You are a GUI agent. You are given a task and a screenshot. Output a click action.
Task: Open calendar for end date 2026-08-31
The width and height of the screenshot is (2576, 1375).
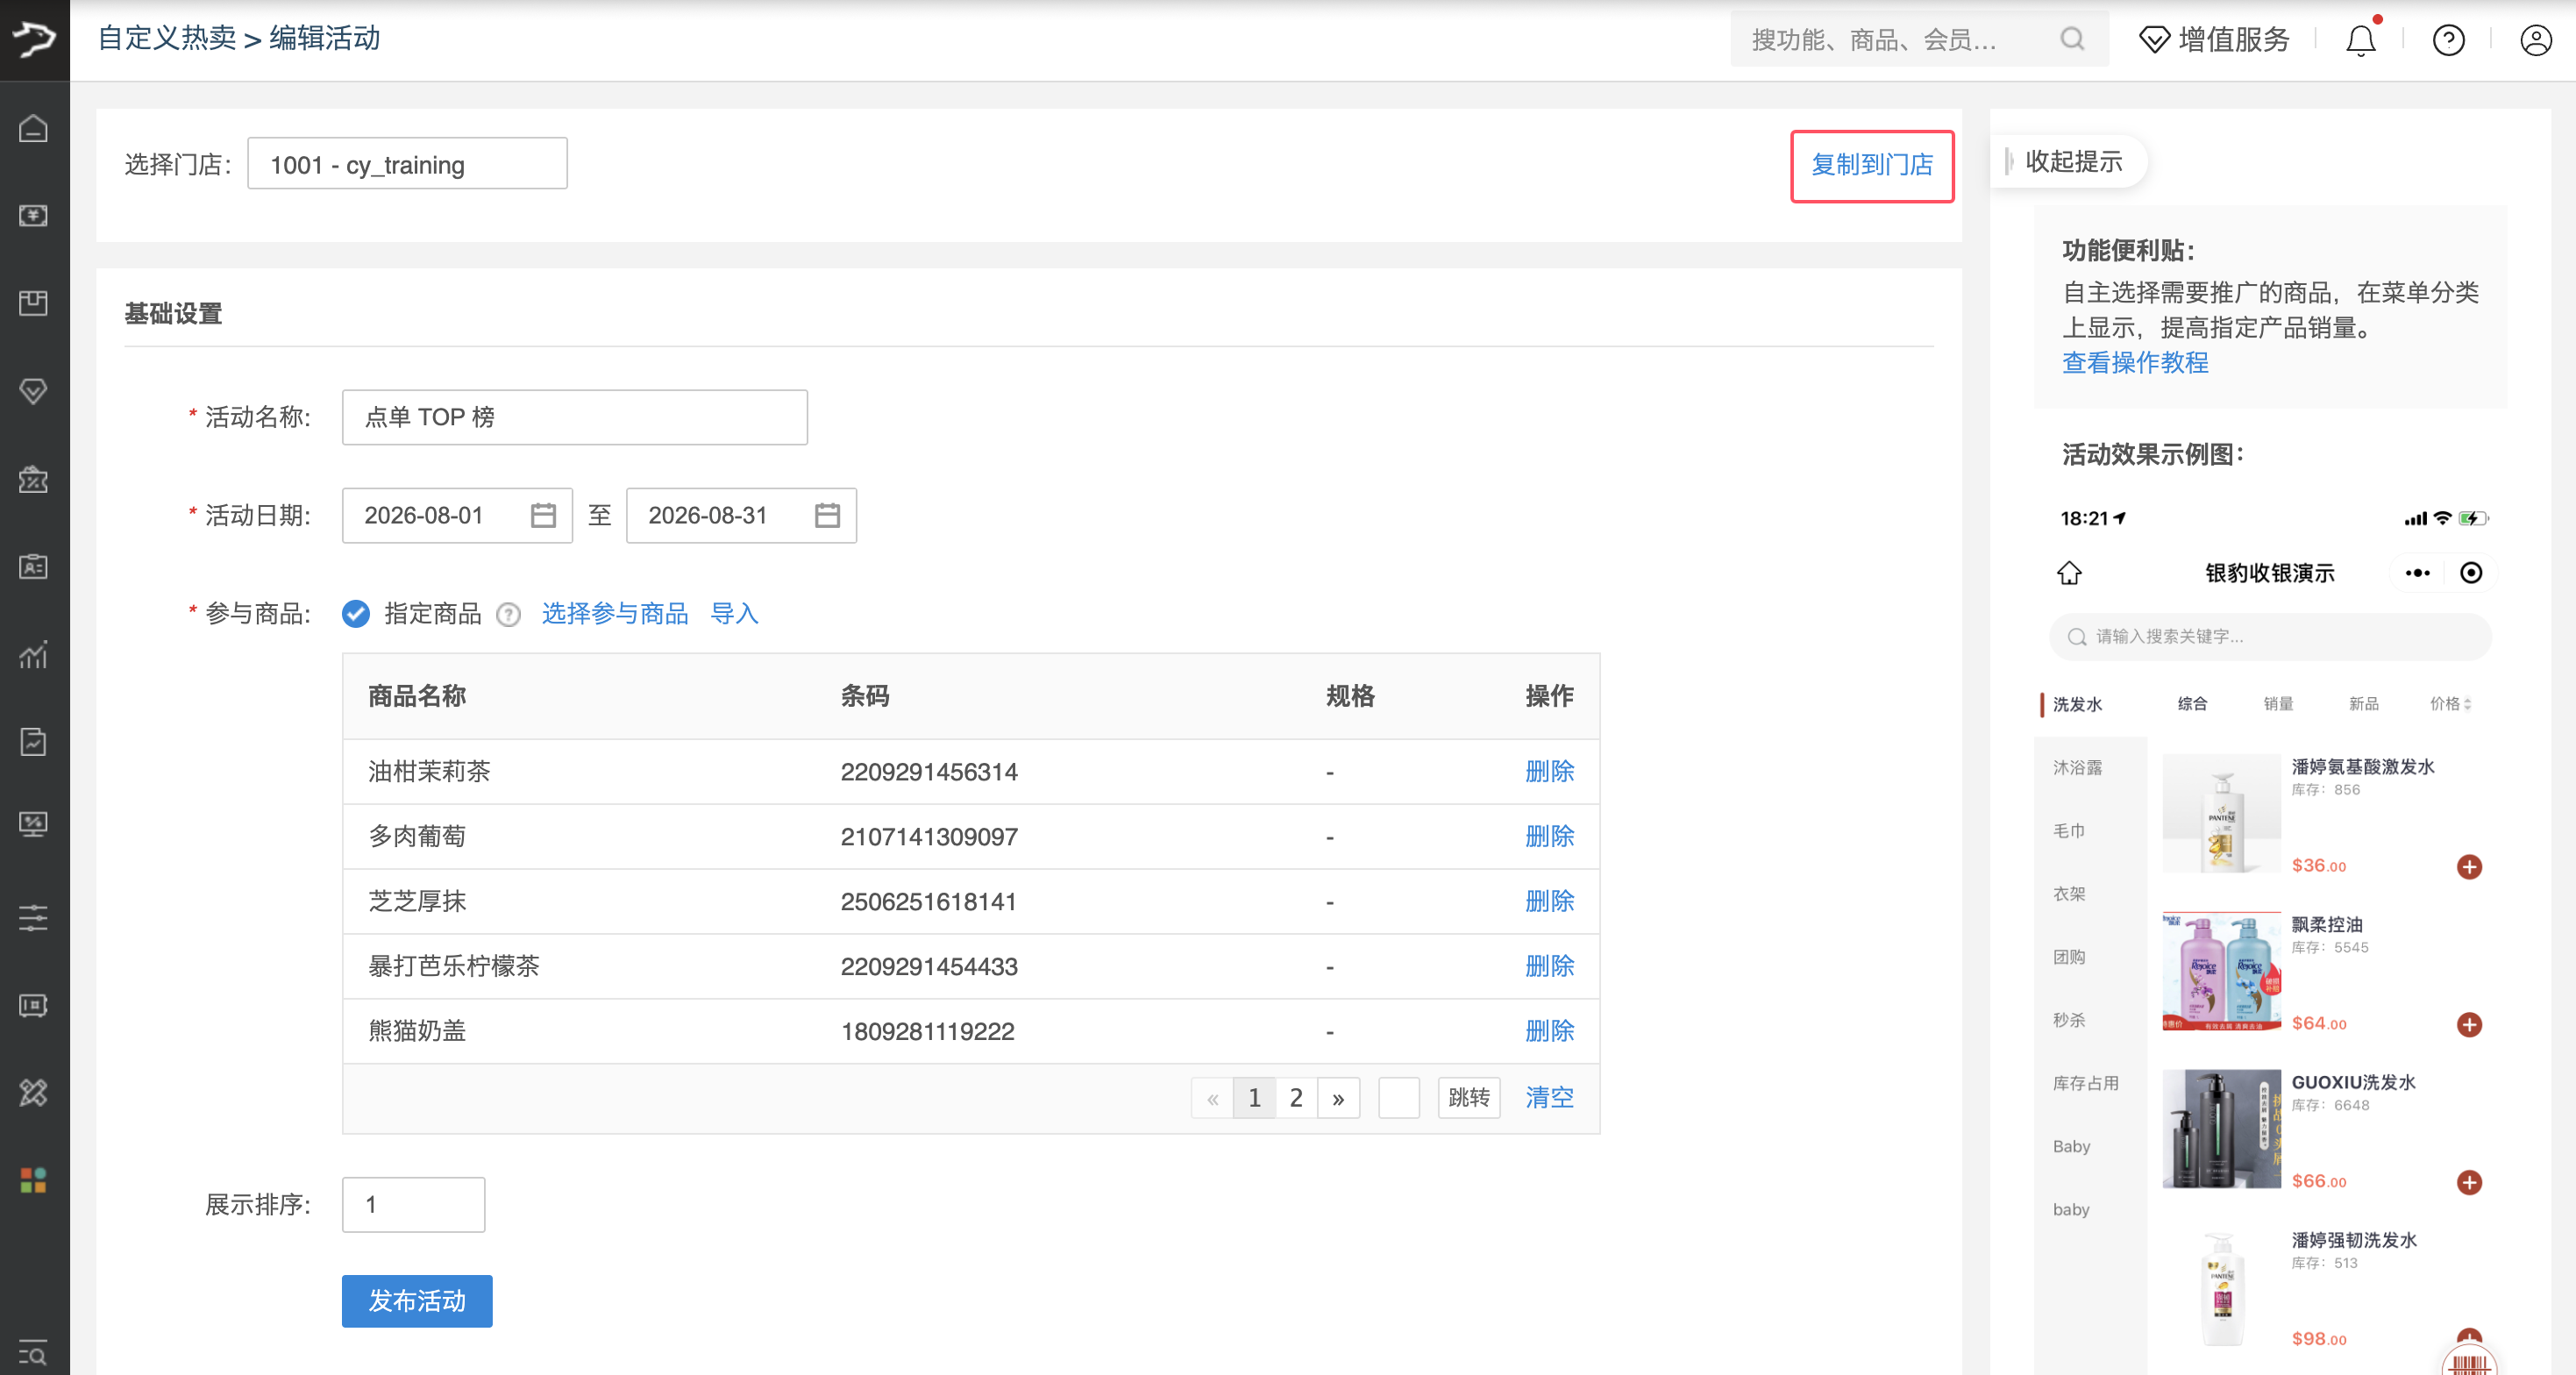tap(827, 515)
